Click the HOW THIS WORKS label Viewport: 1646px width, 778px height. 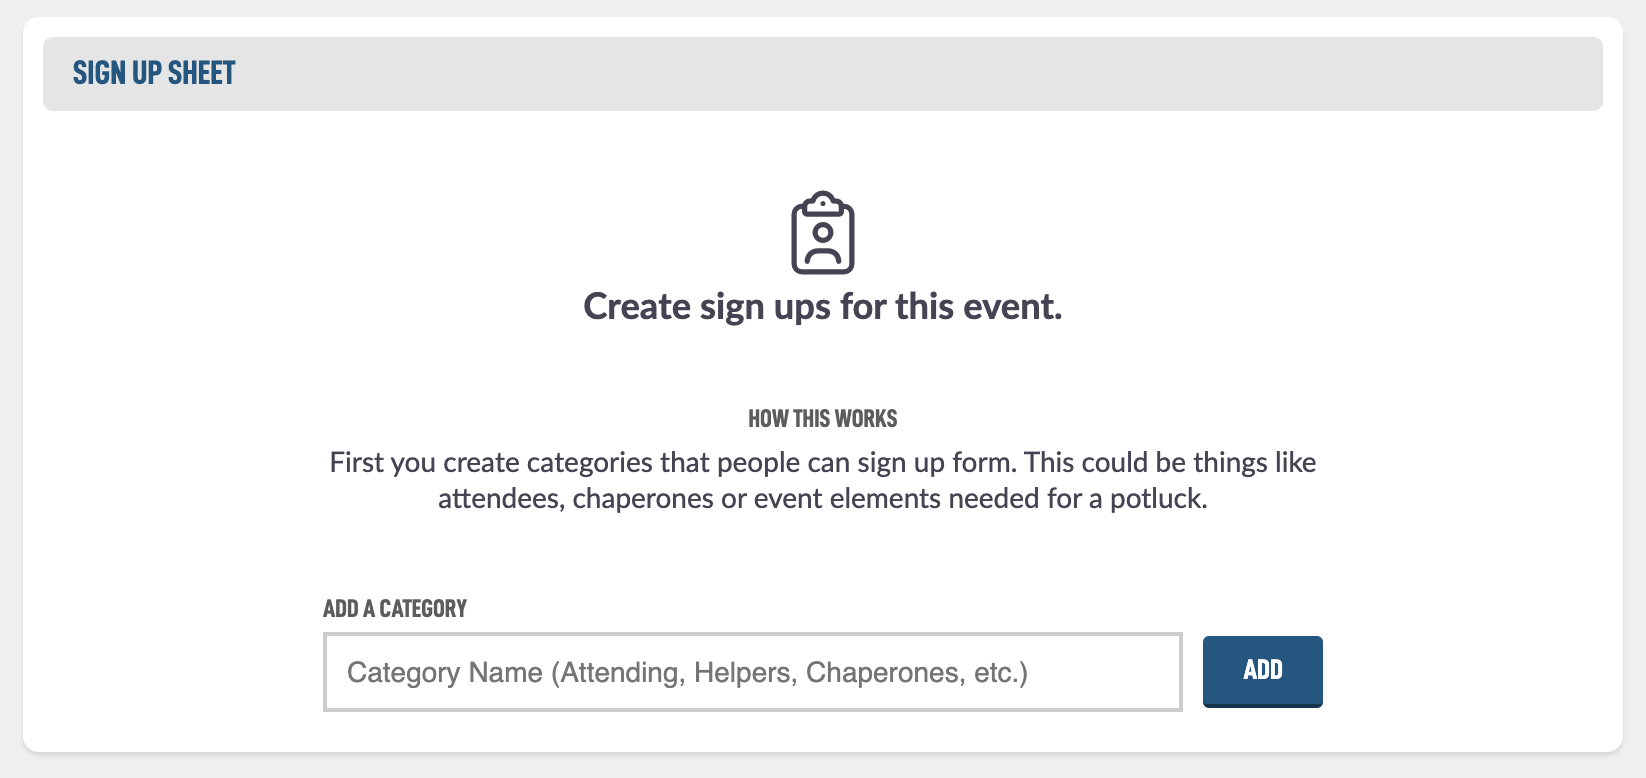(x=823, y=418)
